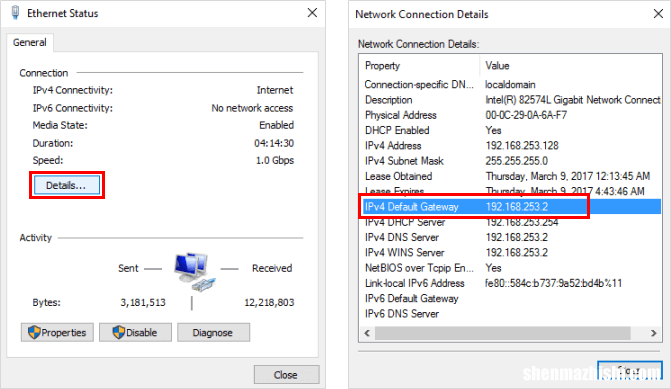Click the network activity computers icon
This screenshot has width=671, height=389.
click(x=194, y=272)
